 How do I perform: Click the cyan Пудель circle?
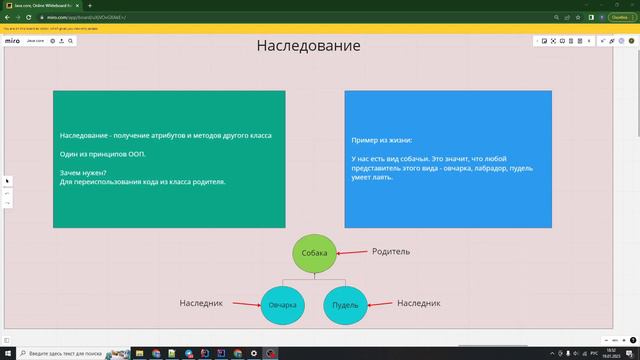coord(345,305)
